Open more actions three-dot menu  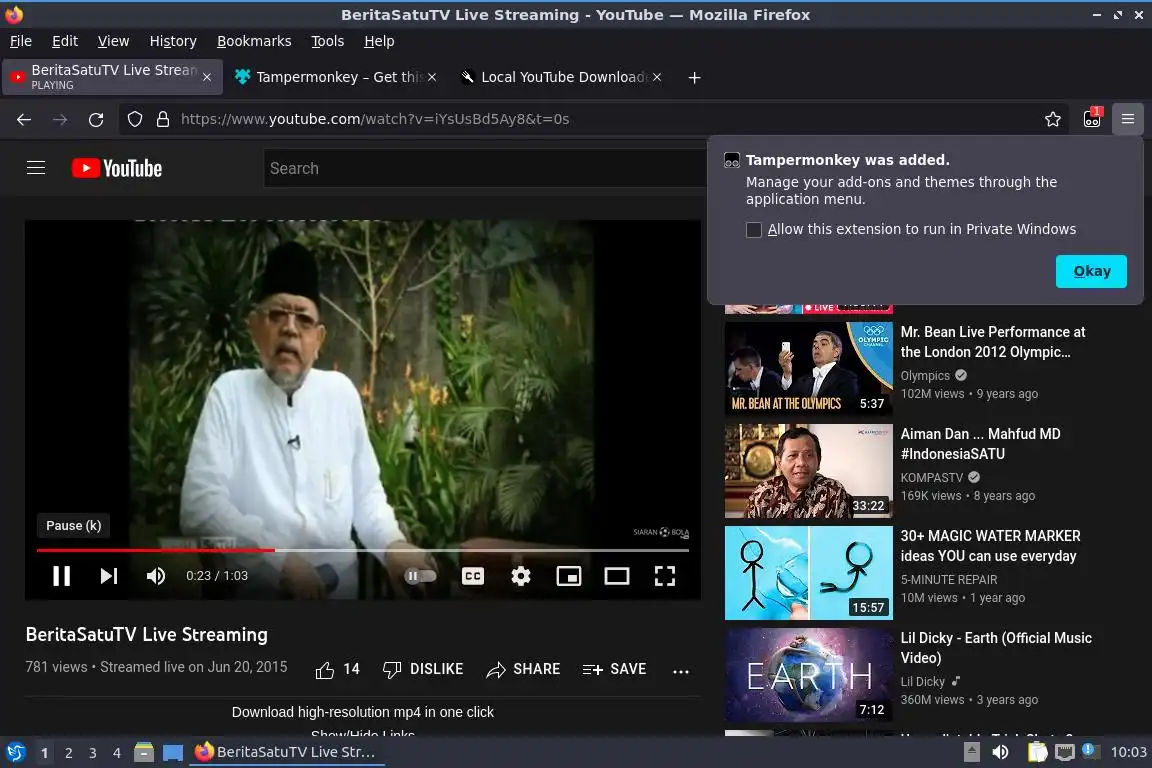pos(681,670)
